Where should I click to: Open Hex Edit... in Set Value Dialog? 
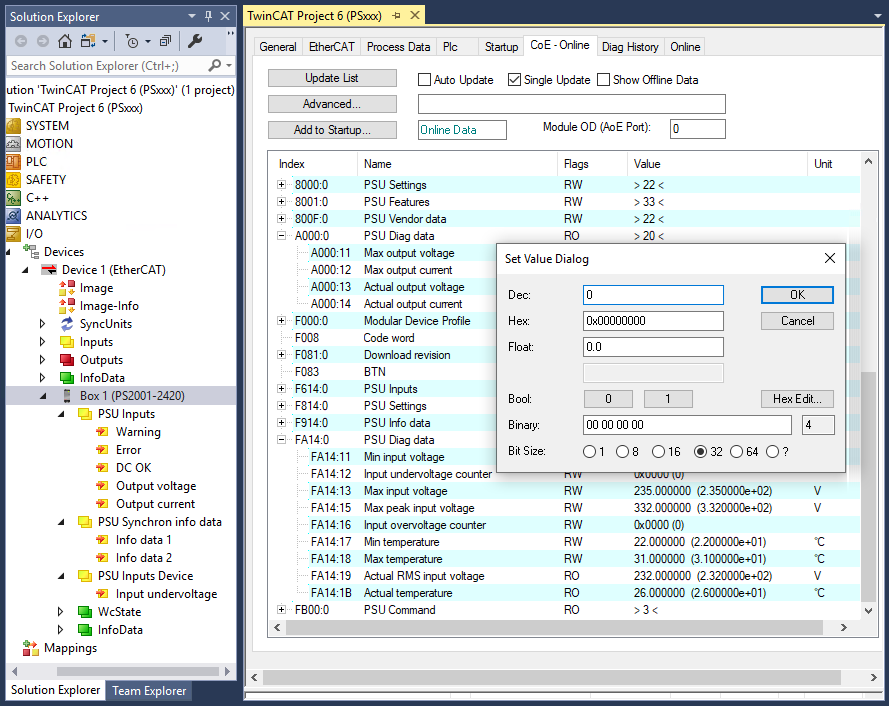coord(797,399)
